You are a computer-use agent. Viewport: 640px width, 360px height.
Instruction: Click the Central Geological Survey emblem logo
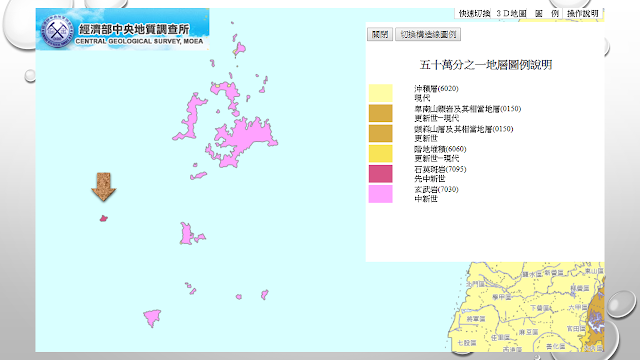coord(58,31)
